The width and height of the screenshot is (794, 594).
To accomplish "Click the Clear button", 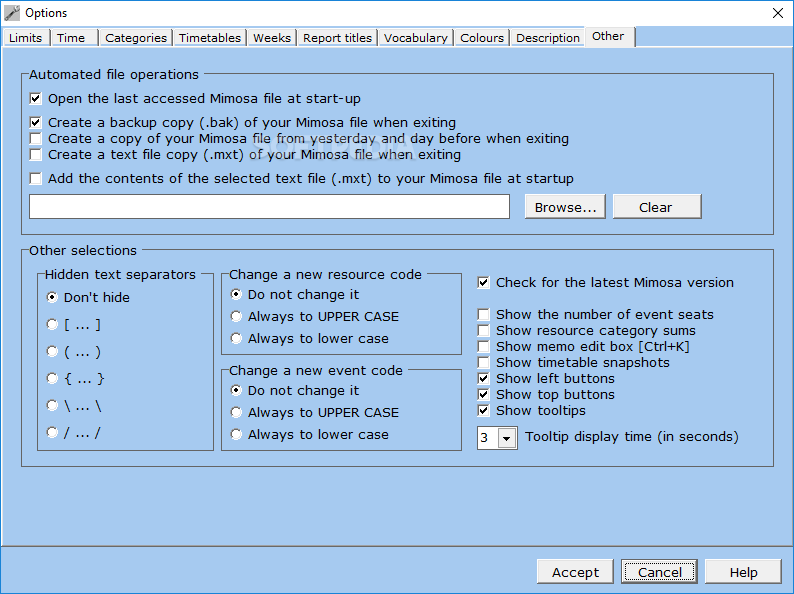I will pyautogui.click(x=657, y=207).
